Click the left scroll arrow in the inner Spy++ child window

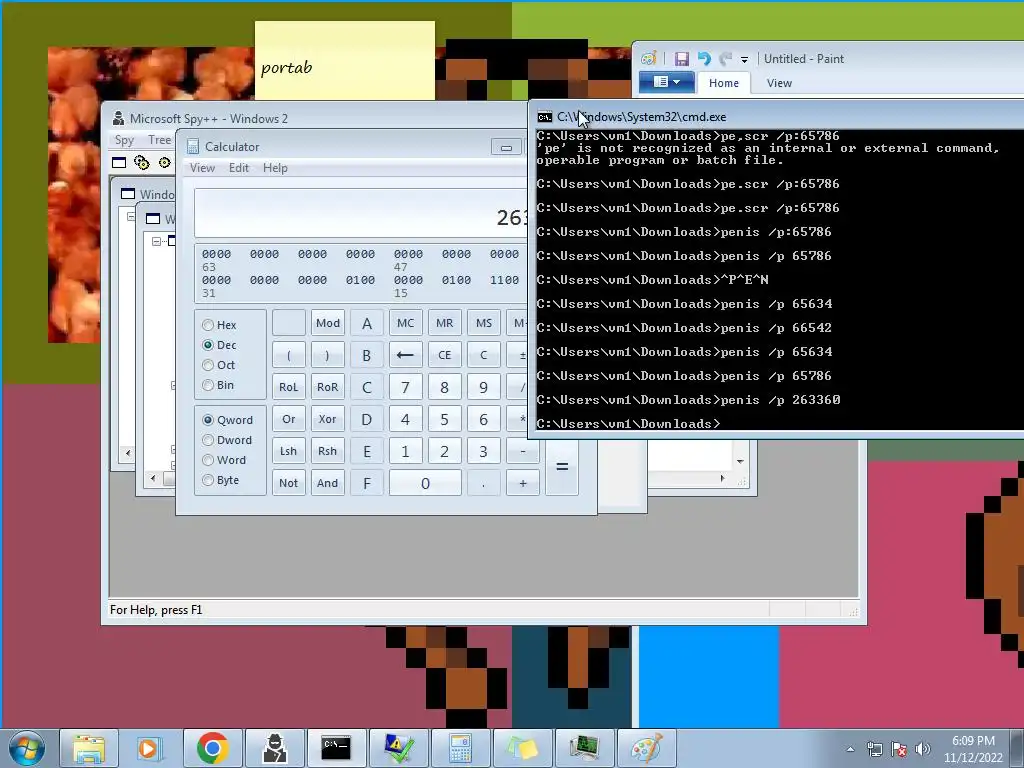(153, 478)
